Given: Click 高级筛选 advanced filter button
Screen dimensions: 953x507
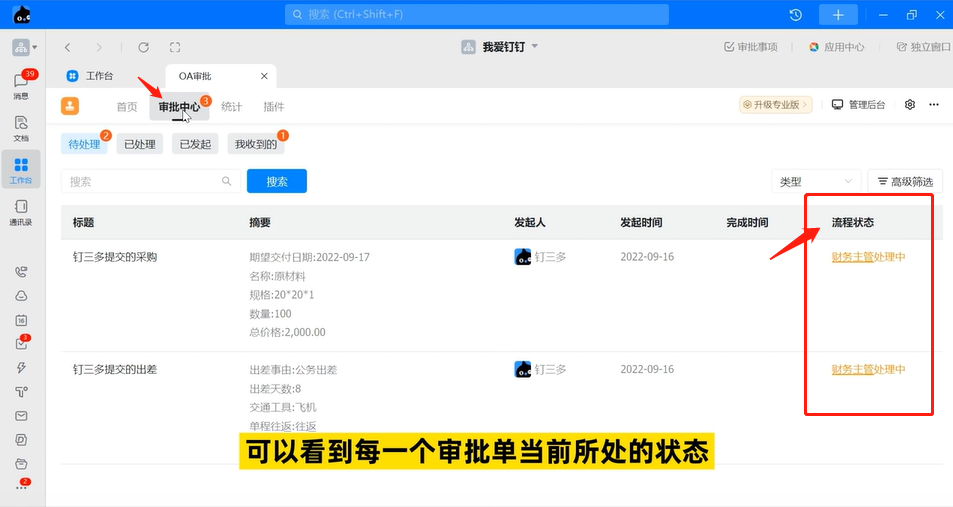Looking at the screenshot, I should click(x=904, y=181).
